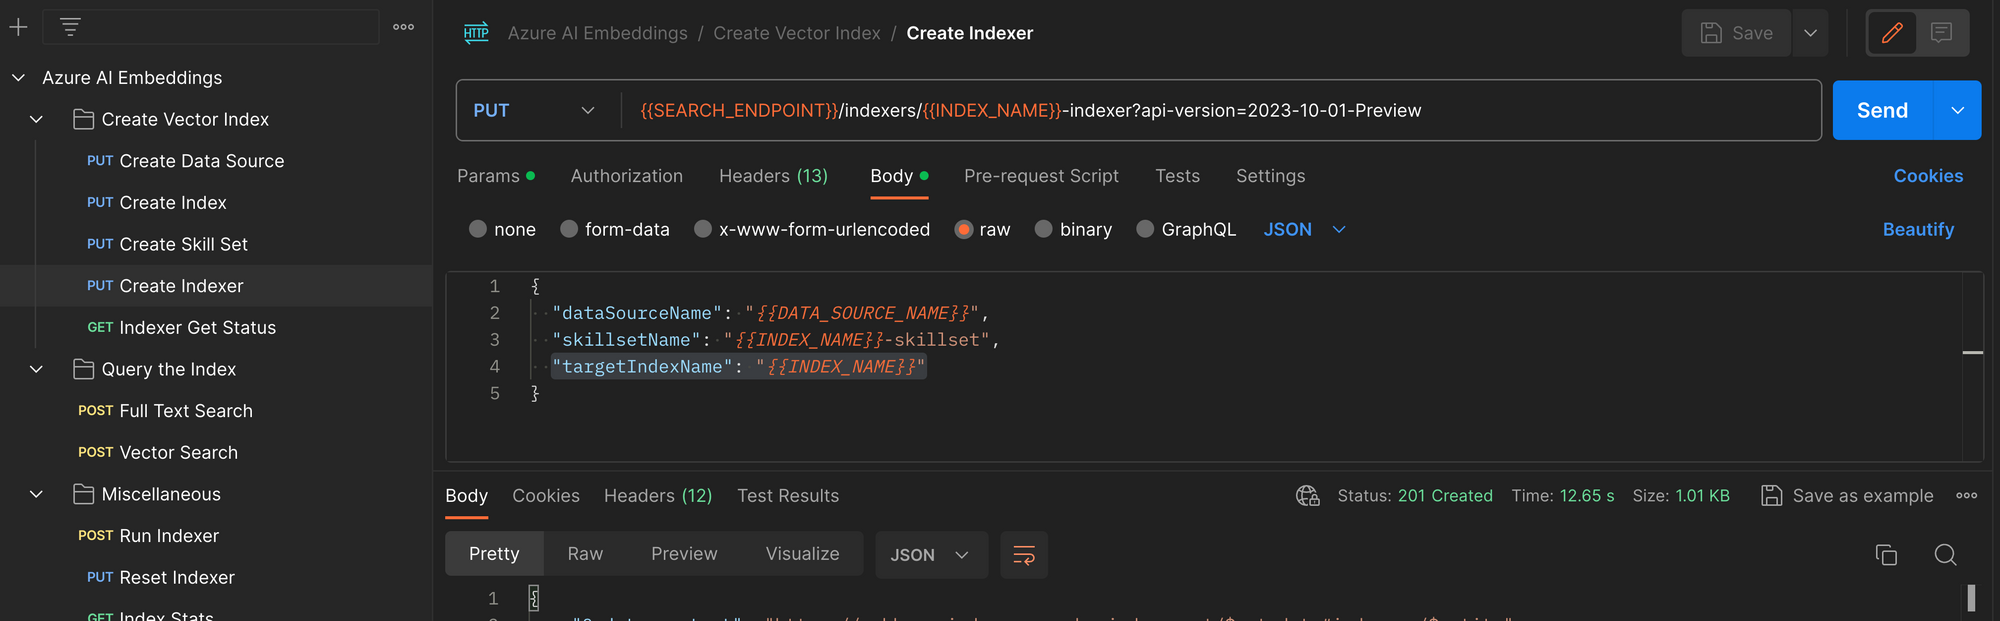Choose the GraphQL body radio button
Image resolution: width=2000 pixels, height=621 pixels.
coord(1145,229)
